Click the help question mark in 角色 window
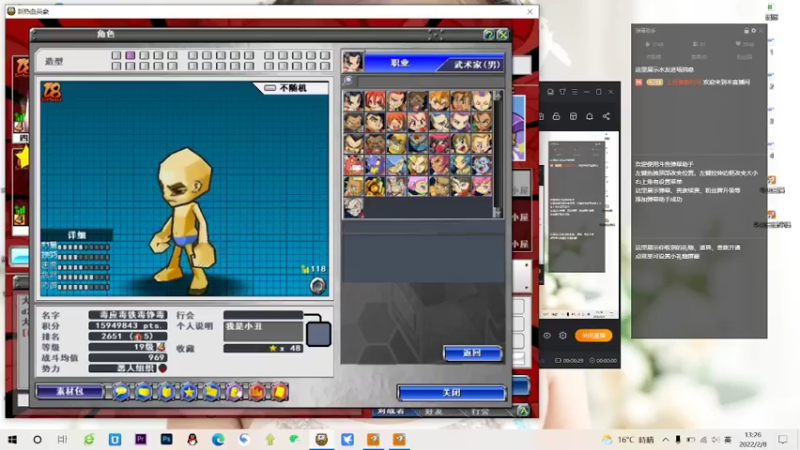Viewport: 800px width, 450px height. pyautogui.click(x=489, y=35)
